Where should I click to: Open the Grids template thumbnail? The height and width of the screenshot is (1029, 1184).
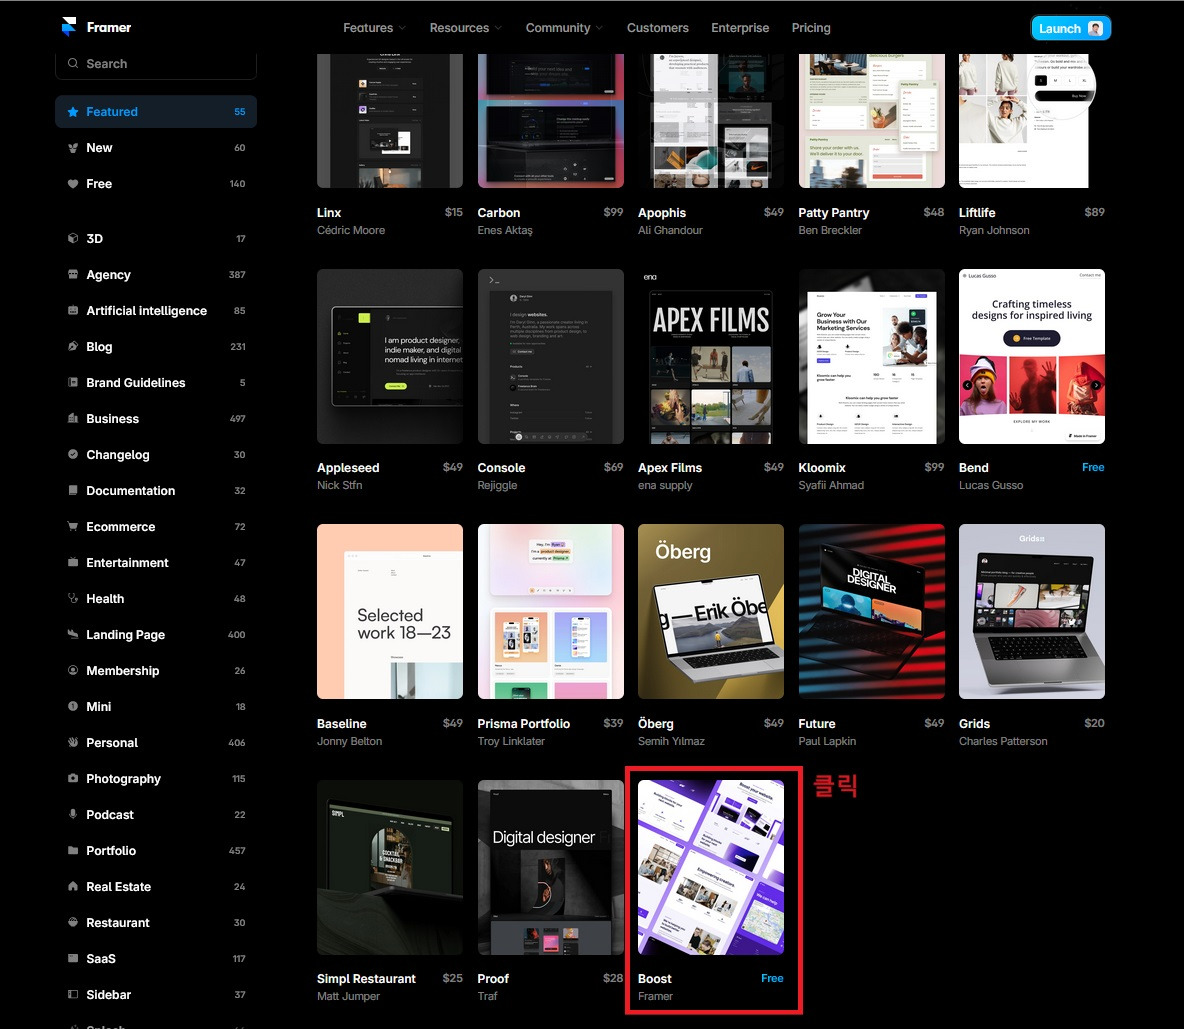[x=1031, y=612]
